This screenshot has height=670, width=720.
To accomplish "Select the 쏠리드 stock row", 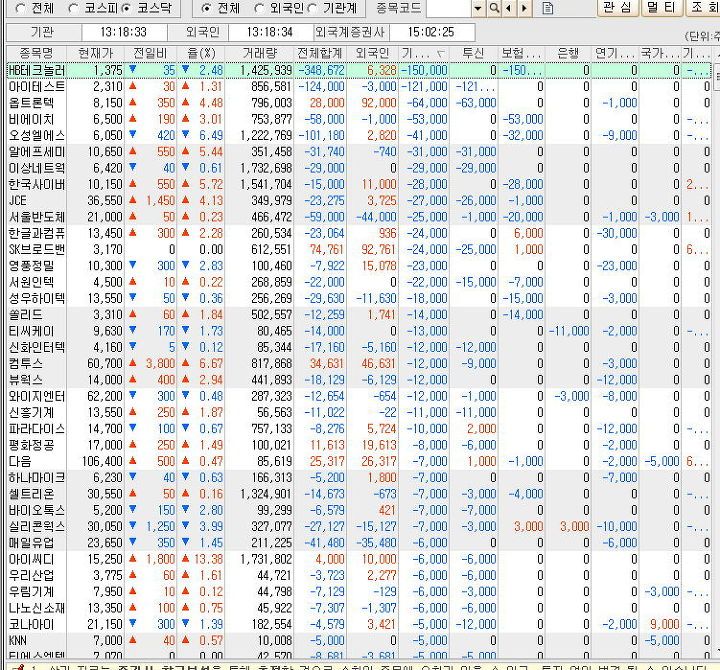I will point(359,315).
